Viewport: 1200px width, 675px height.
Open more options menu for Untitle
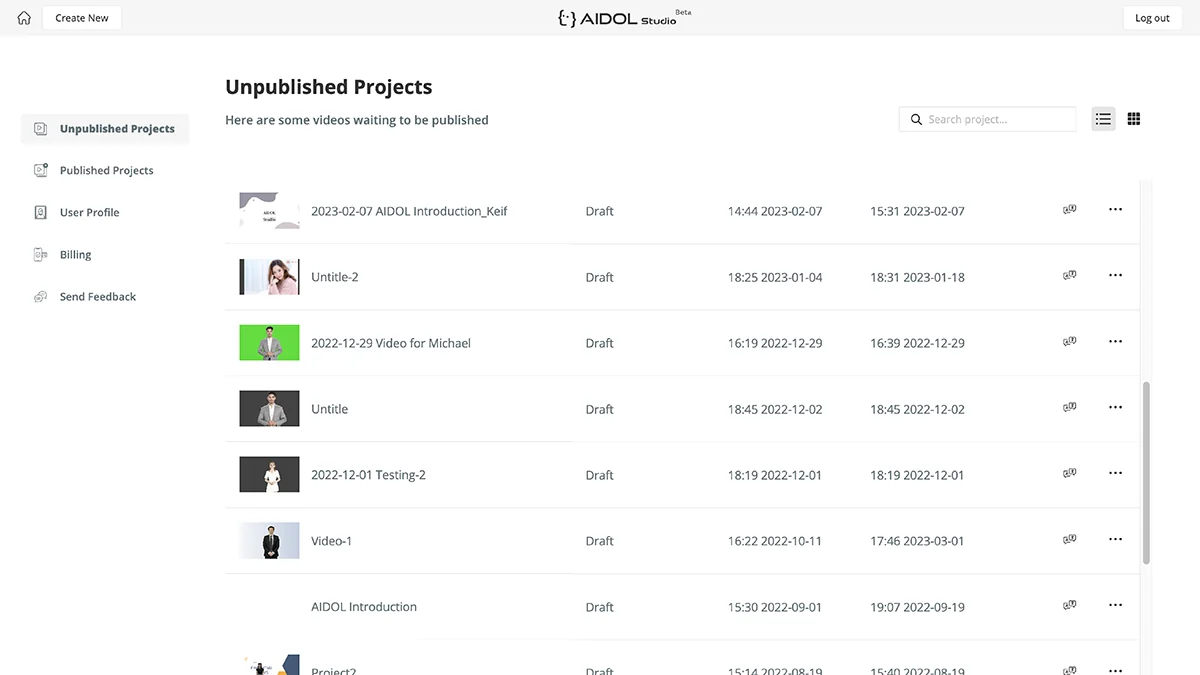(x=1115, y=408)
